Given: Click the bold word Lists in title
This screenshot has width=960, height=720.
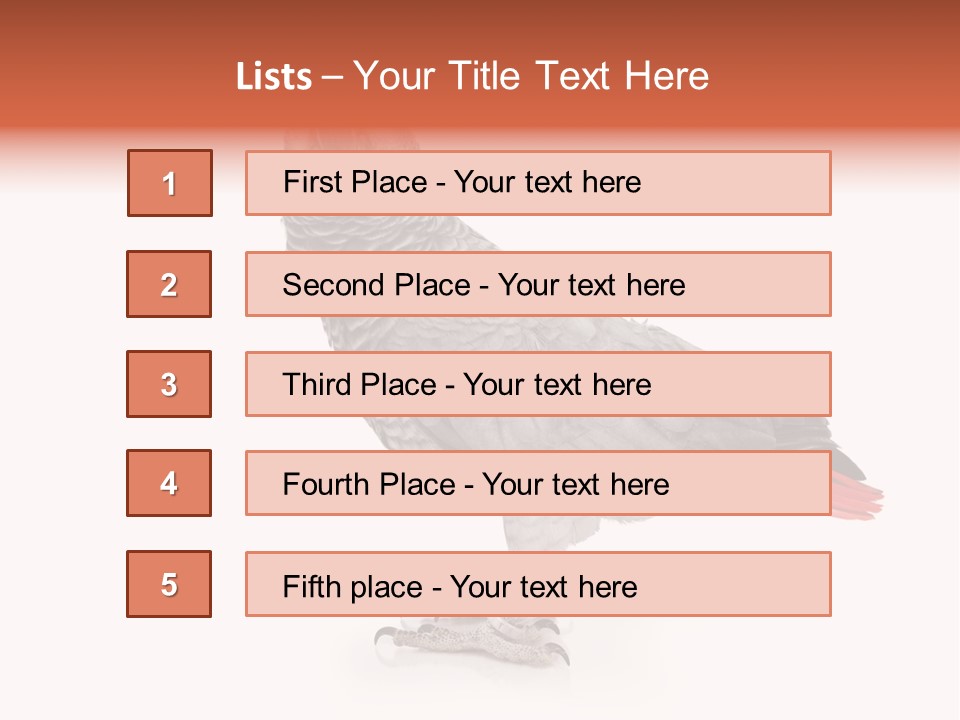Looking at the screenshot, I should tap(274, 77).
